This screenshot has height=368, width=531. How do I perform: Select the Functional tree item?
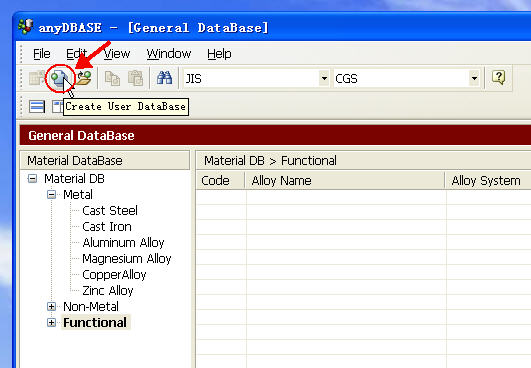(95, 322)
